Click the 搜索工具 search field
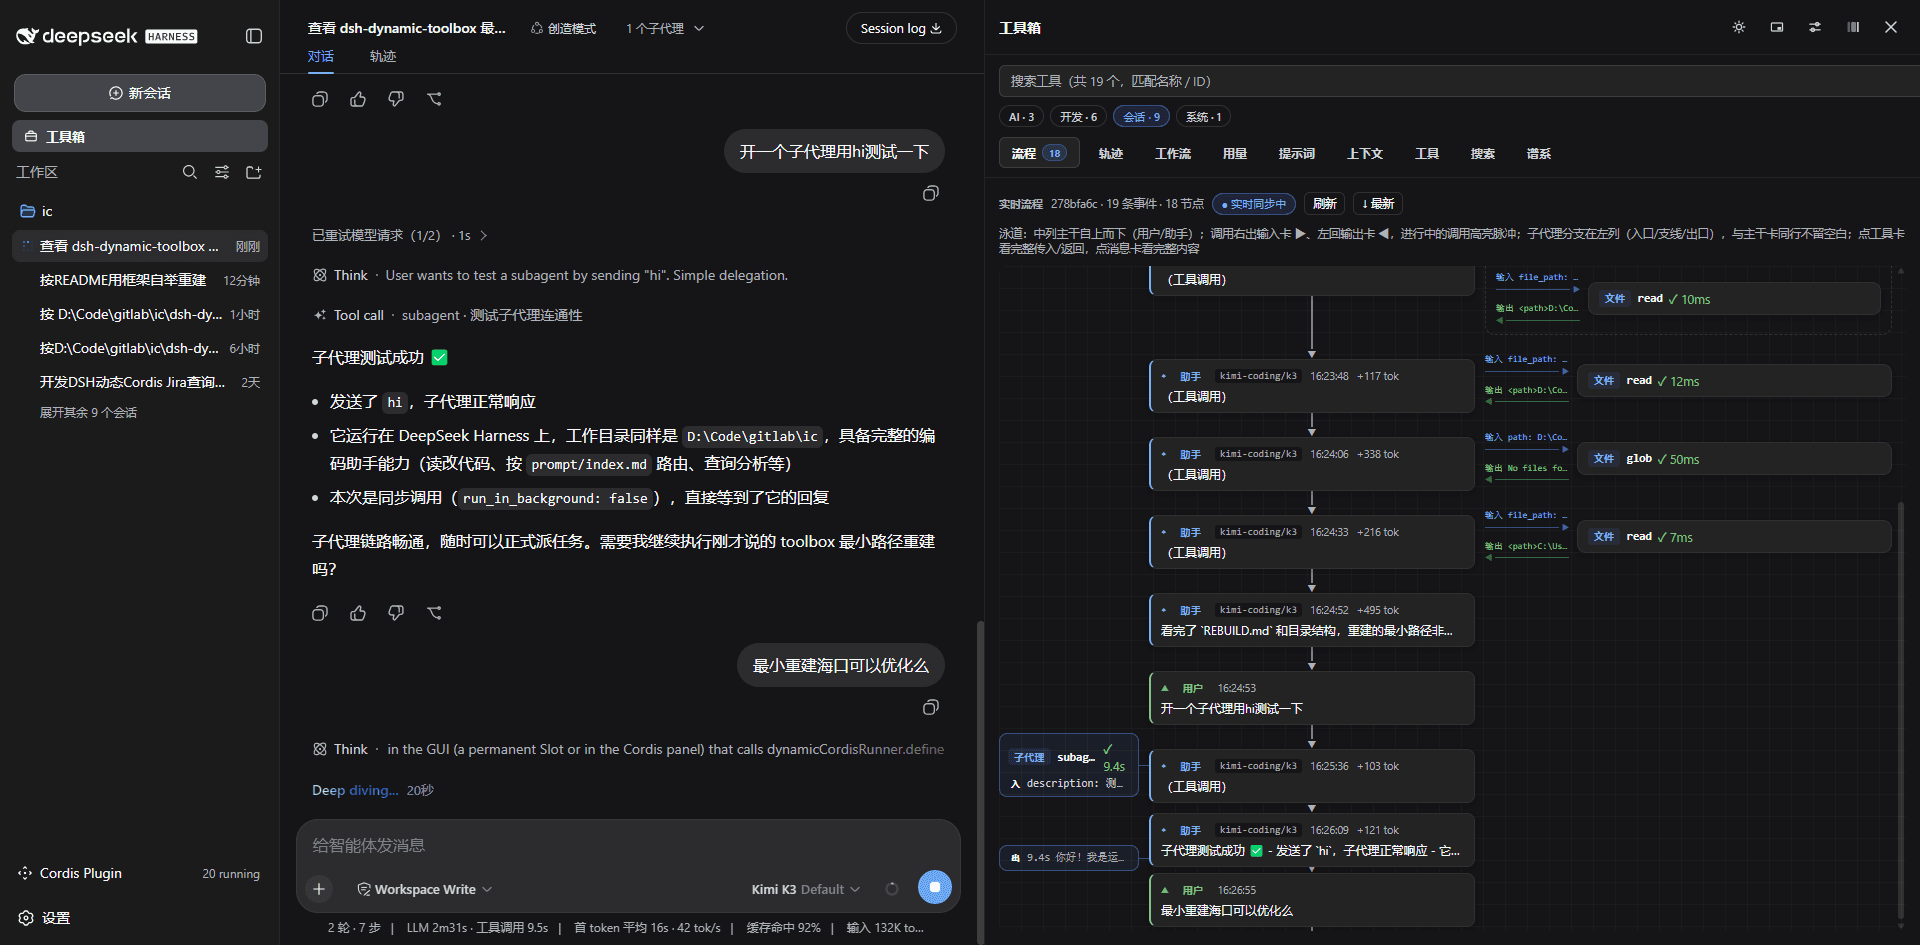This screenshot has height=945, width=1920. tap(1459, 81)
